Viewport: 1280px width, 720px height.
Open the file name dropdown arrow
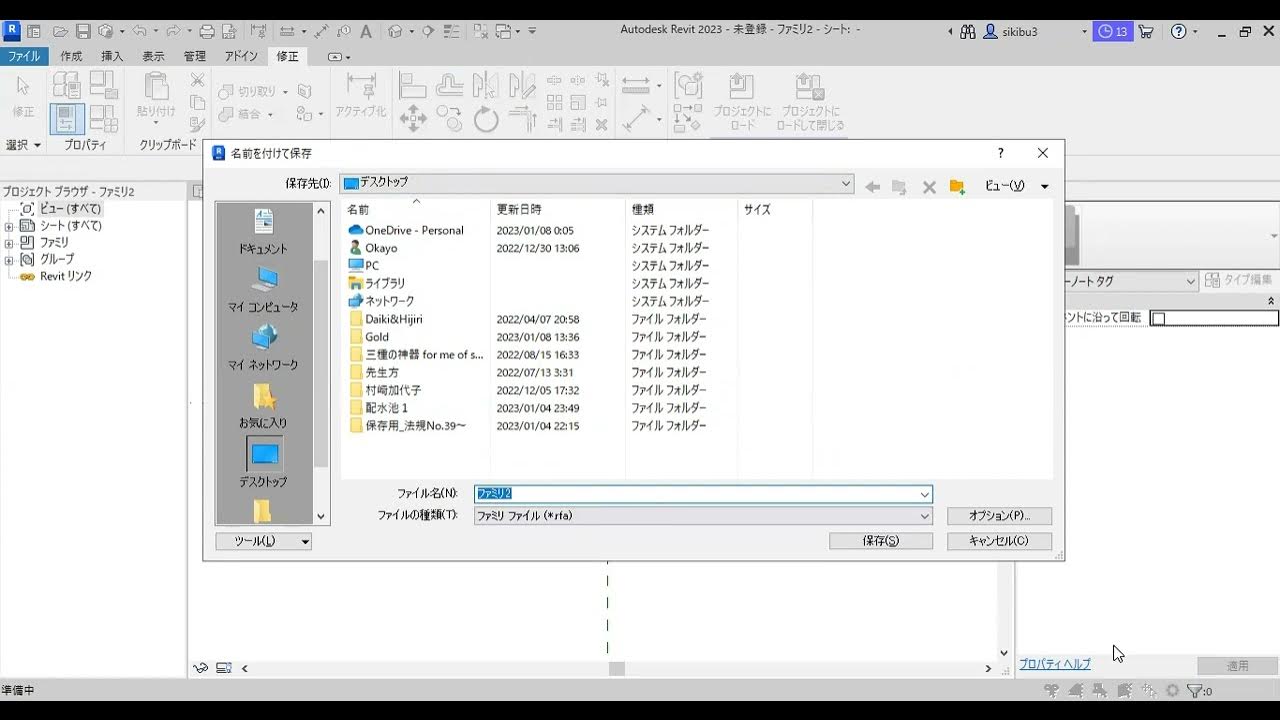click(925, 494)
